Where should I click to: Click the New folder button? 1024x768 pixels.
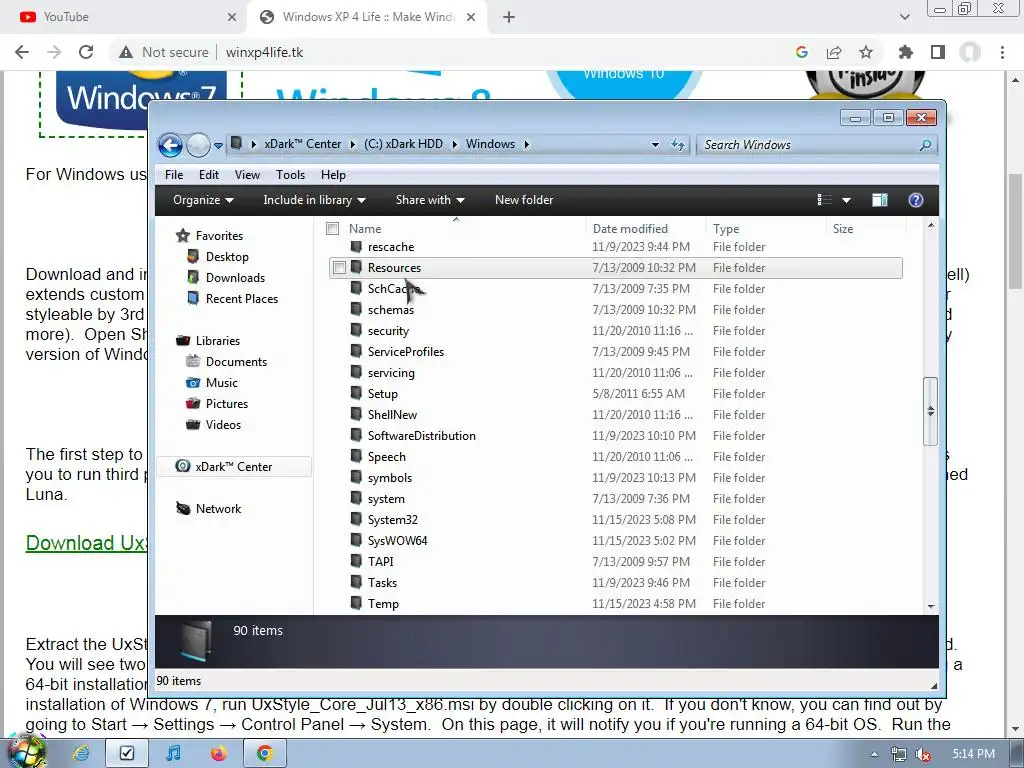click(x=524, y=200)
